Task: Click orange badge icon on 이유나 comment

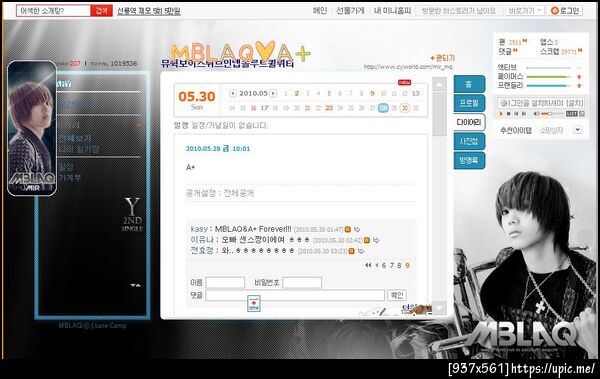Action: click(x=367, y=240)
